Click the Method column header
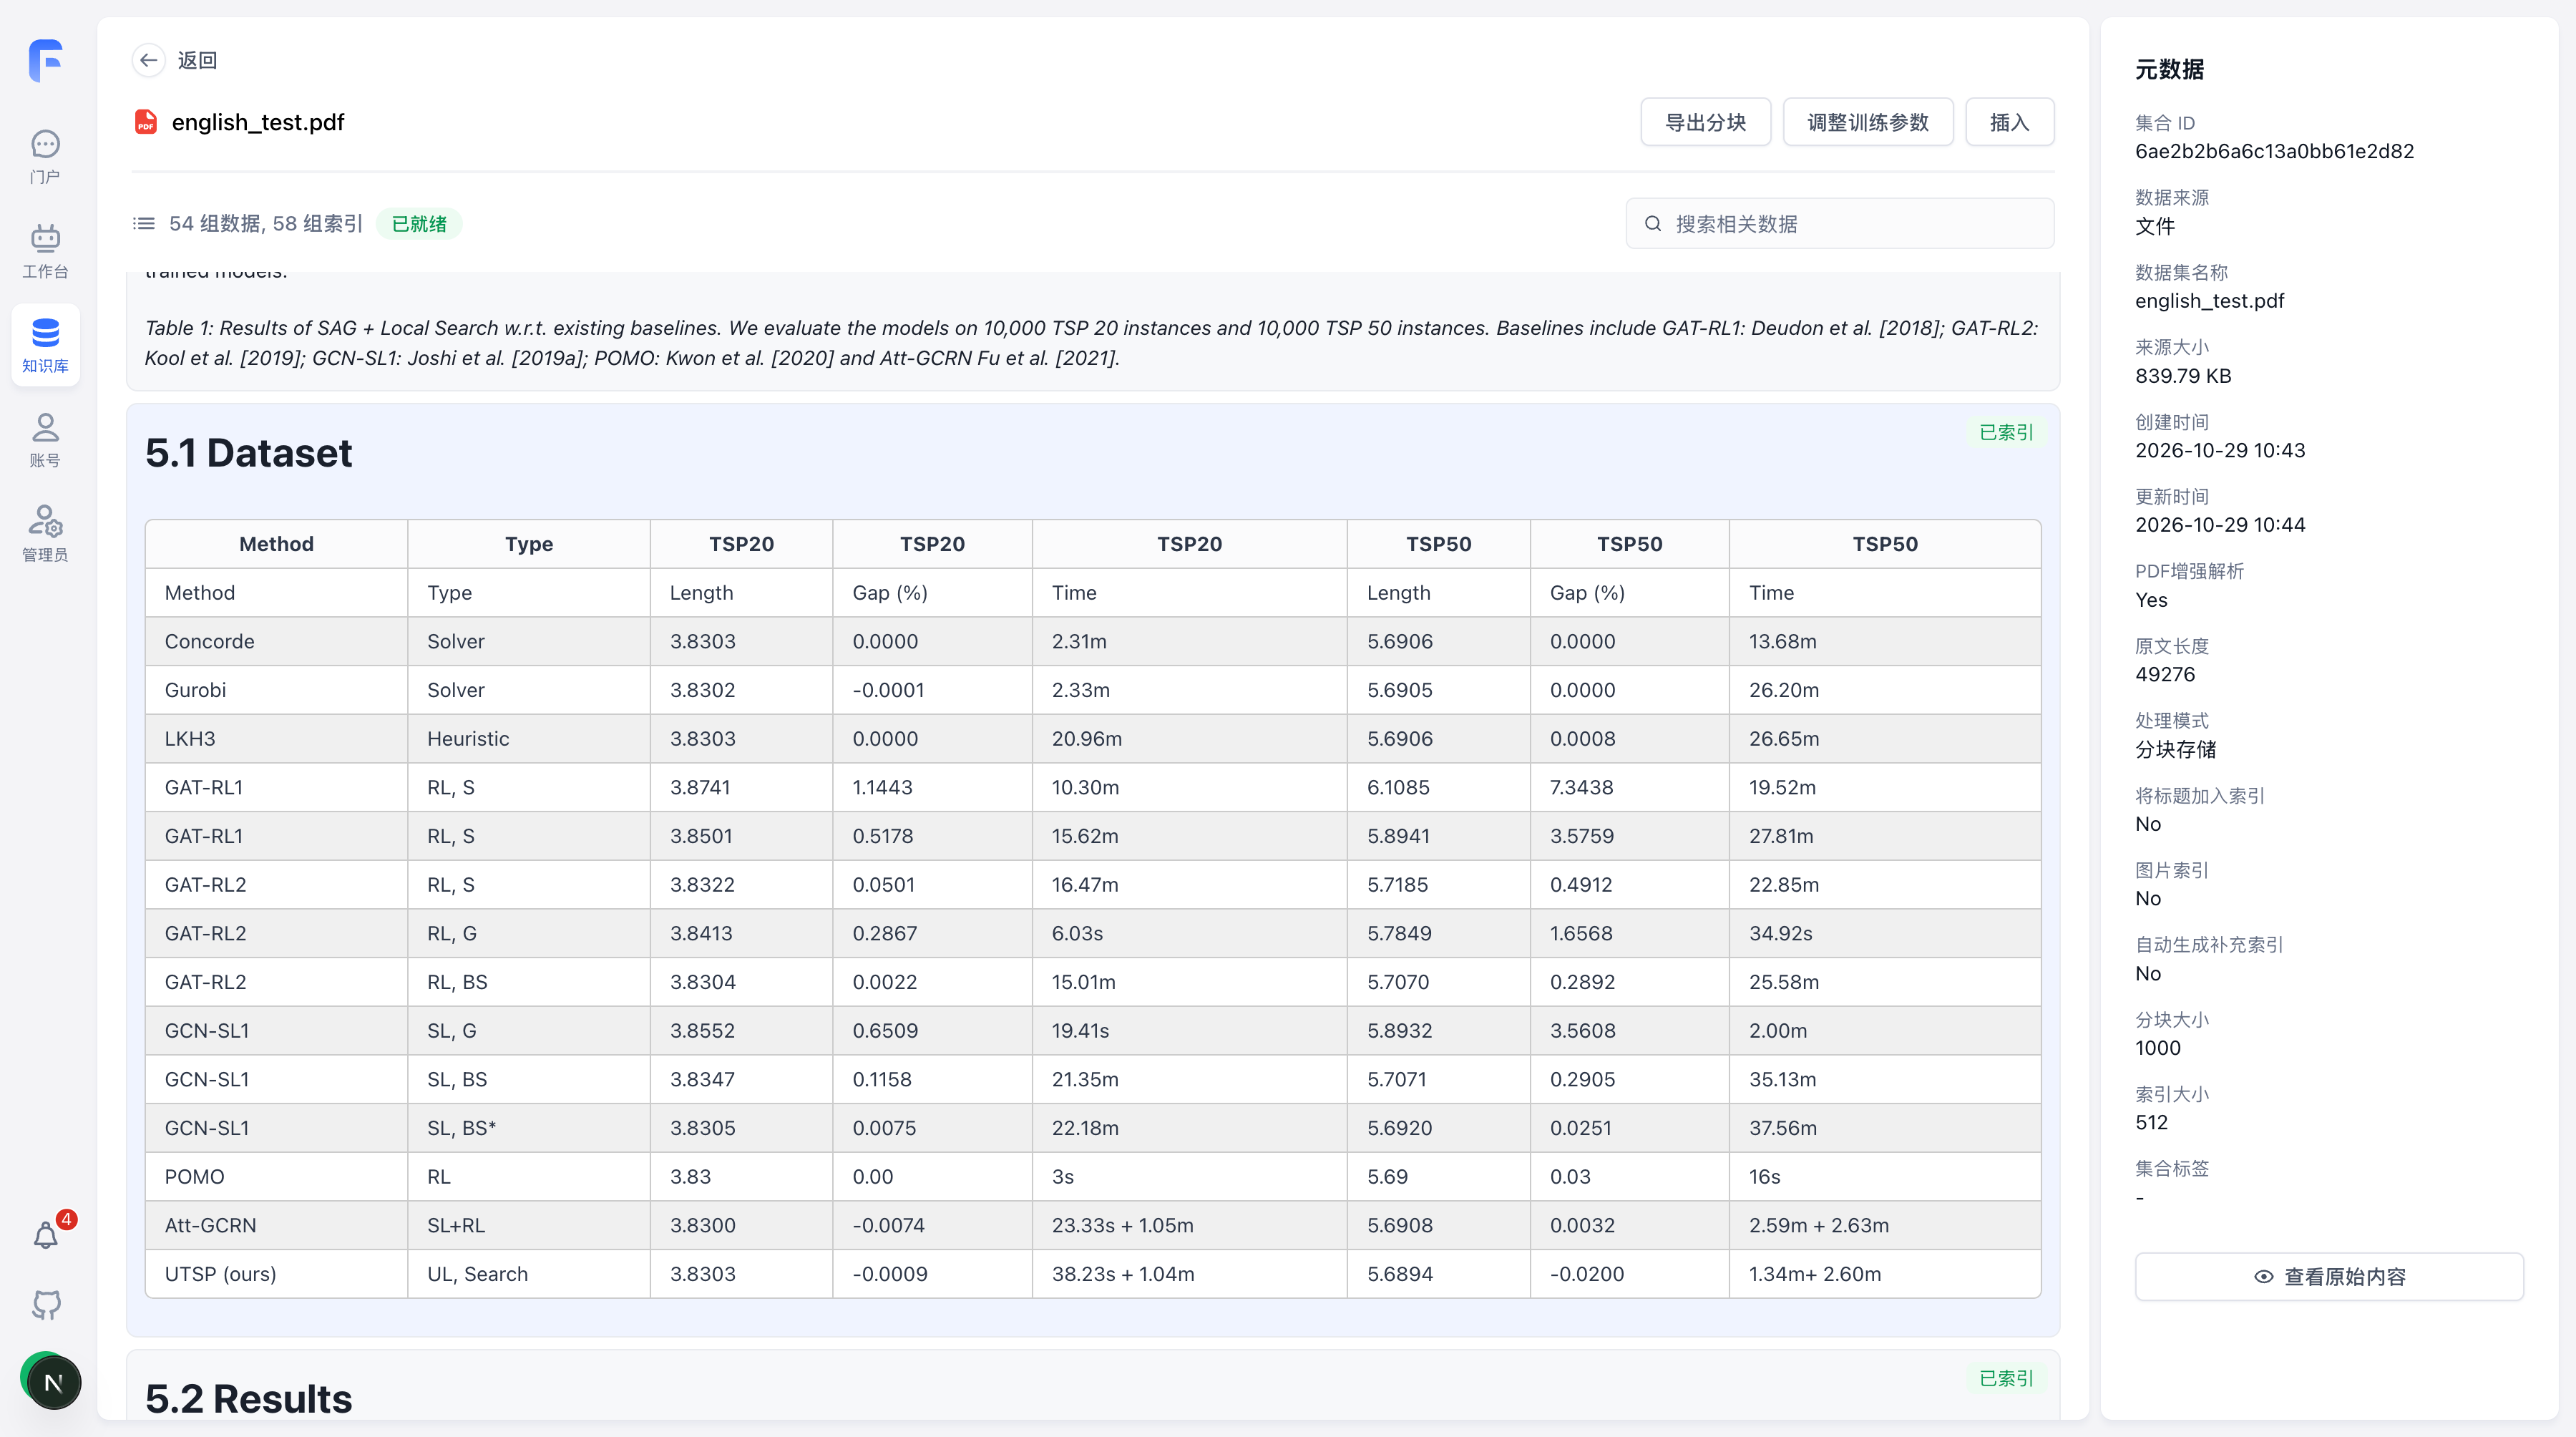The image size is (2576, 1437). point(276,544)
